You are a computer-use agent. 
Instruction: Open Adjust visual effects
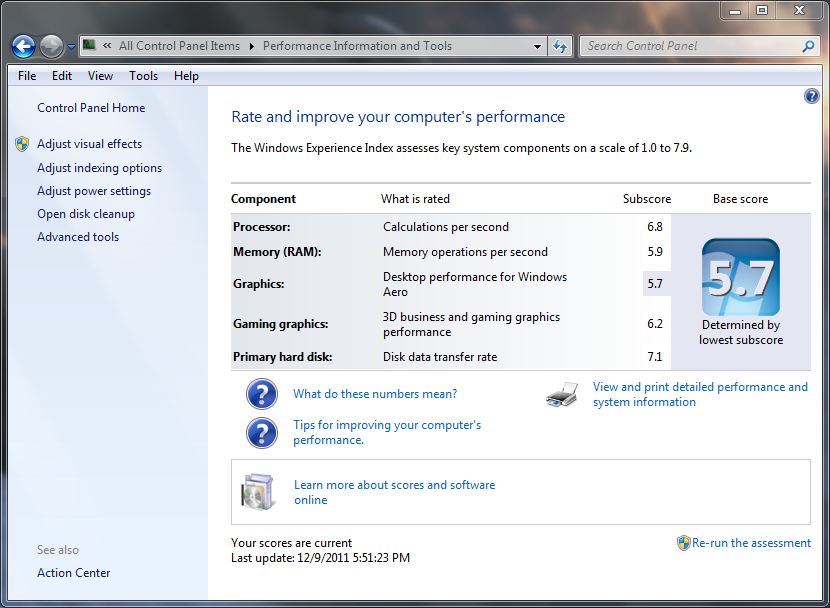tap(89, 144)
